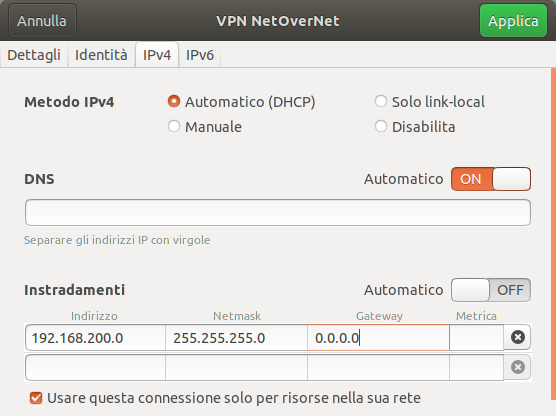Toggle the Instradamenti Automatico switch on

click(491, 290)
